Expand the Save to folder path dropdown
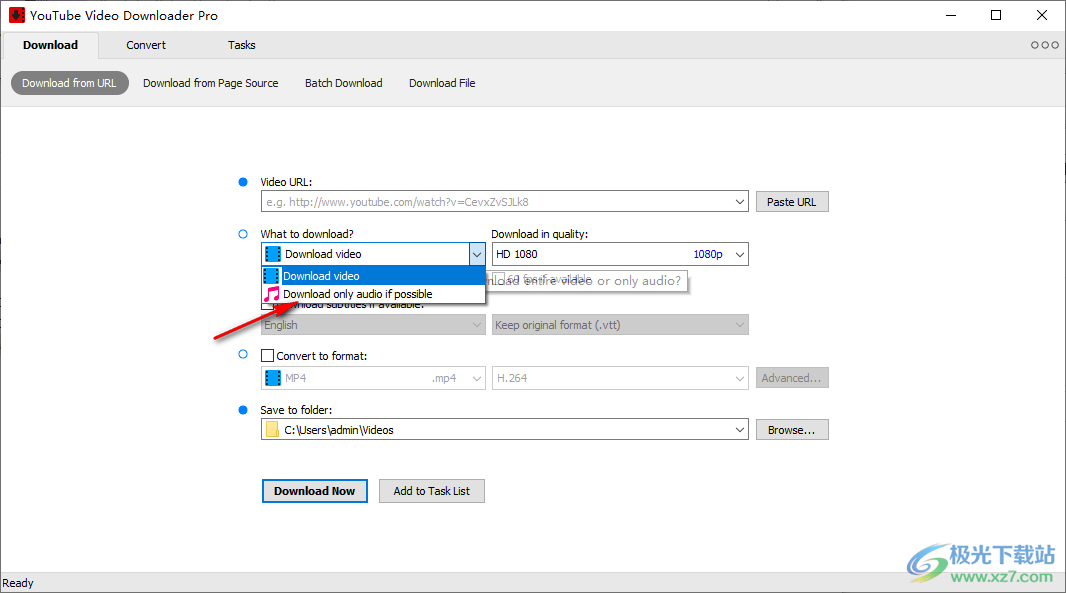This screenshot has height=593, width=1066. (740, 430)
